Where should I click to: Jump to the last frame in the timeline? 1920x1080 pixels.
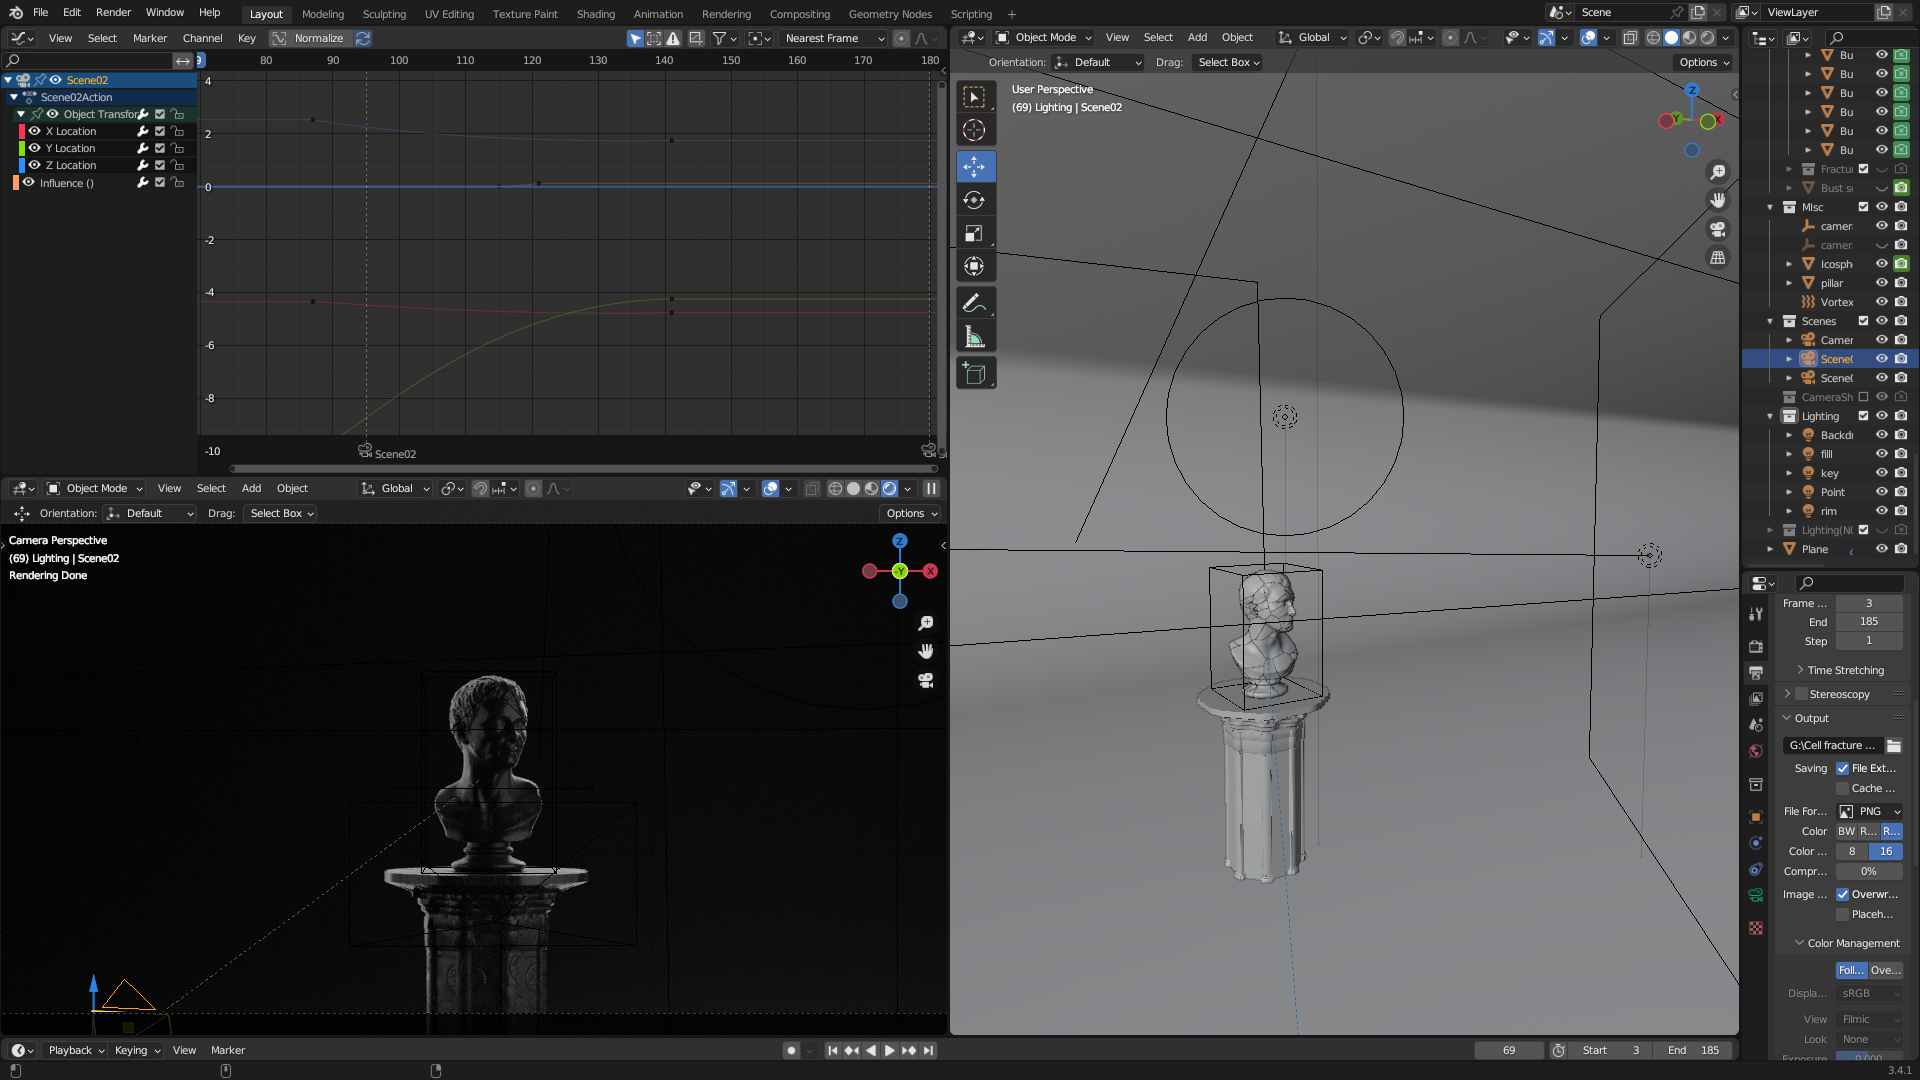(929, 1050)
